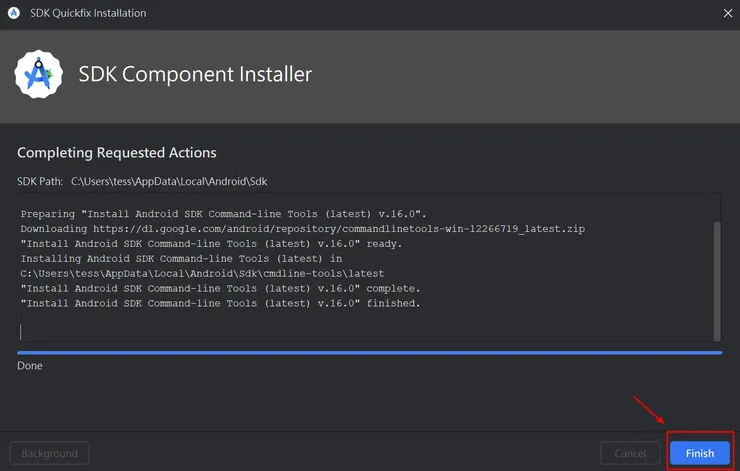Click the "Completing Requested Actions" heading
740x471 pixels.
tap(116, 153)
